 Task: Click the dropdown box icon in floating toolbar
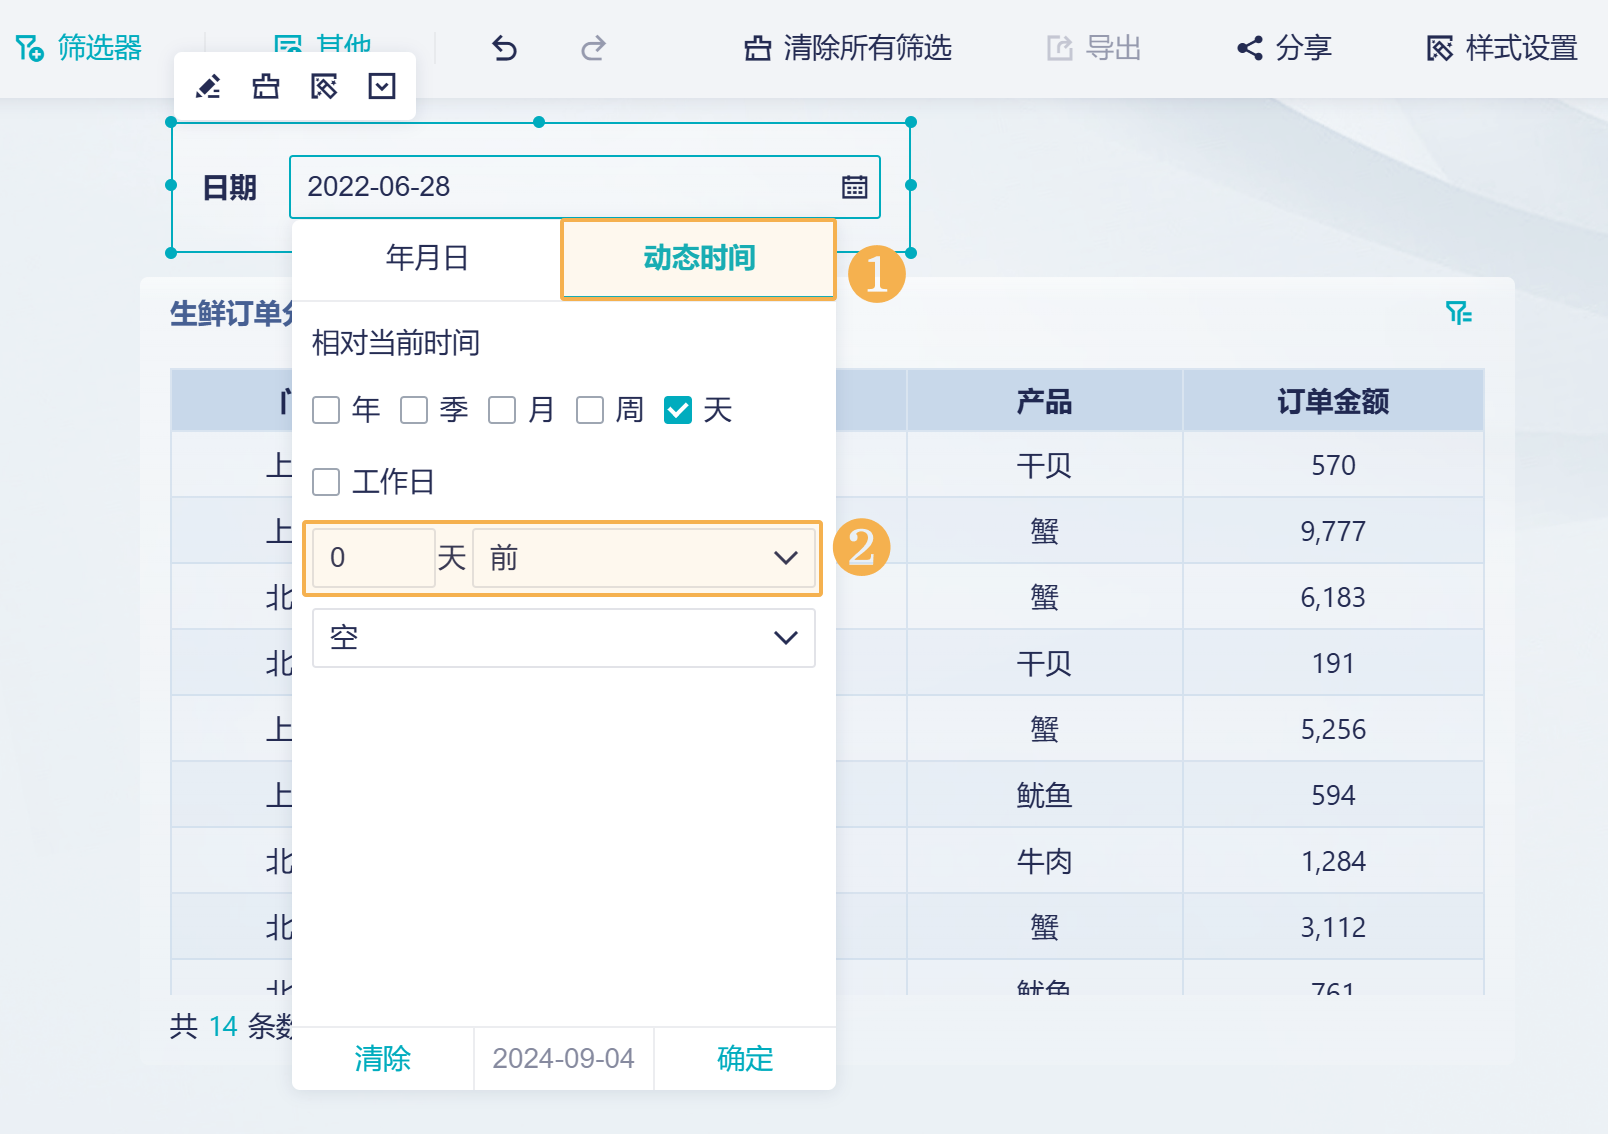[382, 87]
